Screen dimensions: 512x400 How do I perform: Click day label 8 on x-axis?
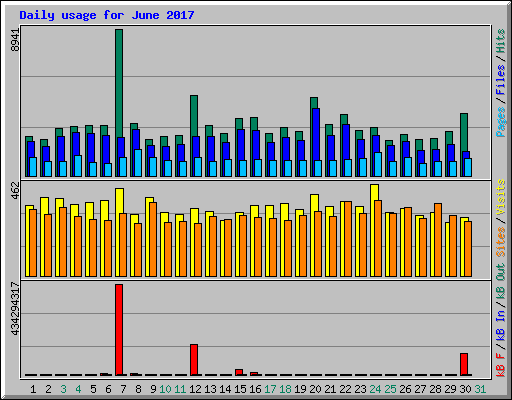pos(138,389)
